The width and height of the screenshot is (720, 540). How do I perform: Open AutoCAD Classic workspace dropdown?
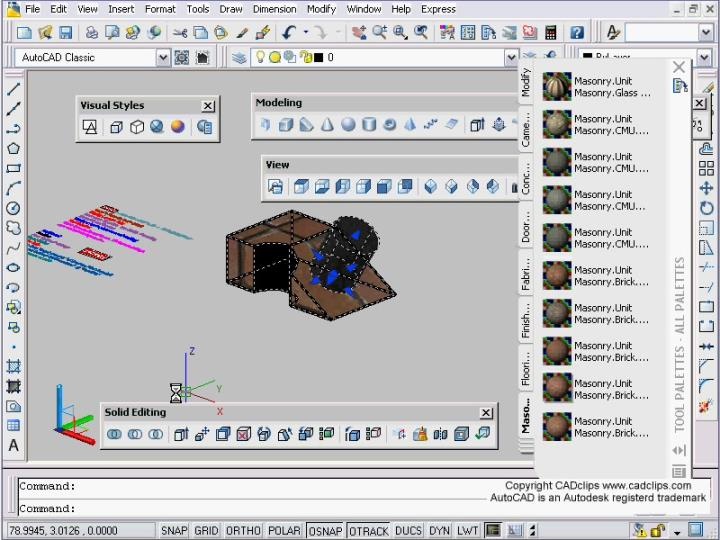(163, 57)
